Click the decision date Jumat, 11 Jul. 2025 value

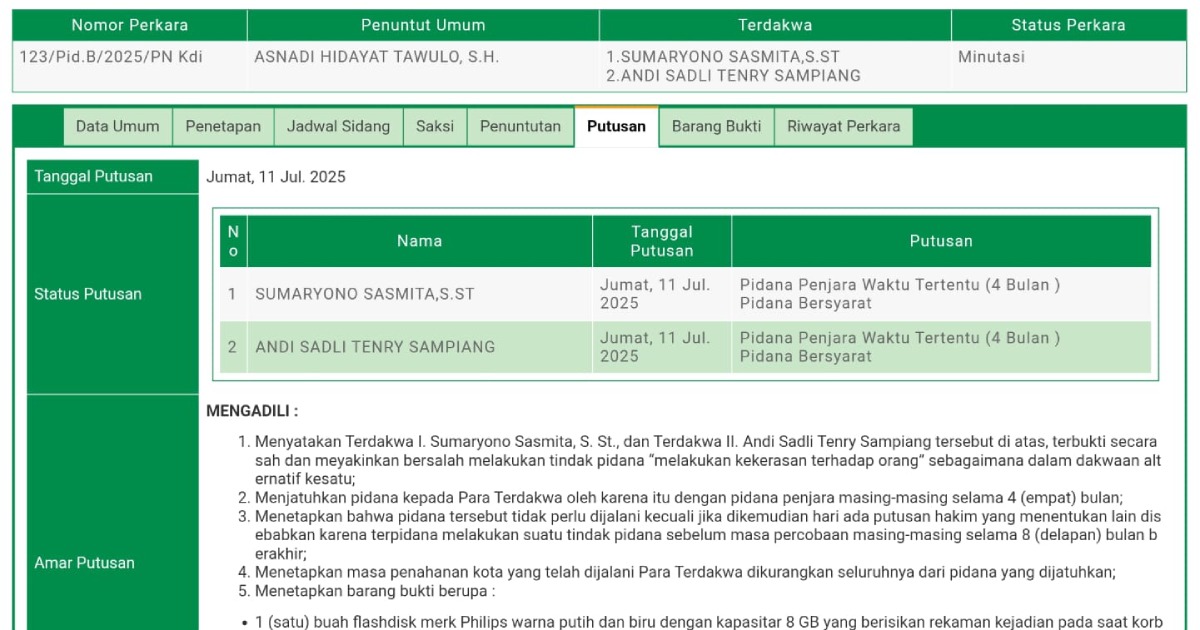pyautogui.click(x=276, y=177)
